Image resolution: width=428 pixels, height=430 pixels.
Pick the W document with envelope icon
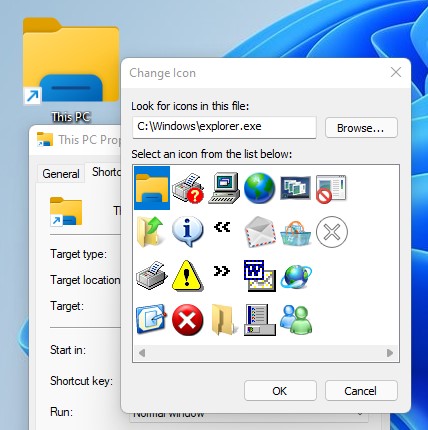click(x=260, y=276)
